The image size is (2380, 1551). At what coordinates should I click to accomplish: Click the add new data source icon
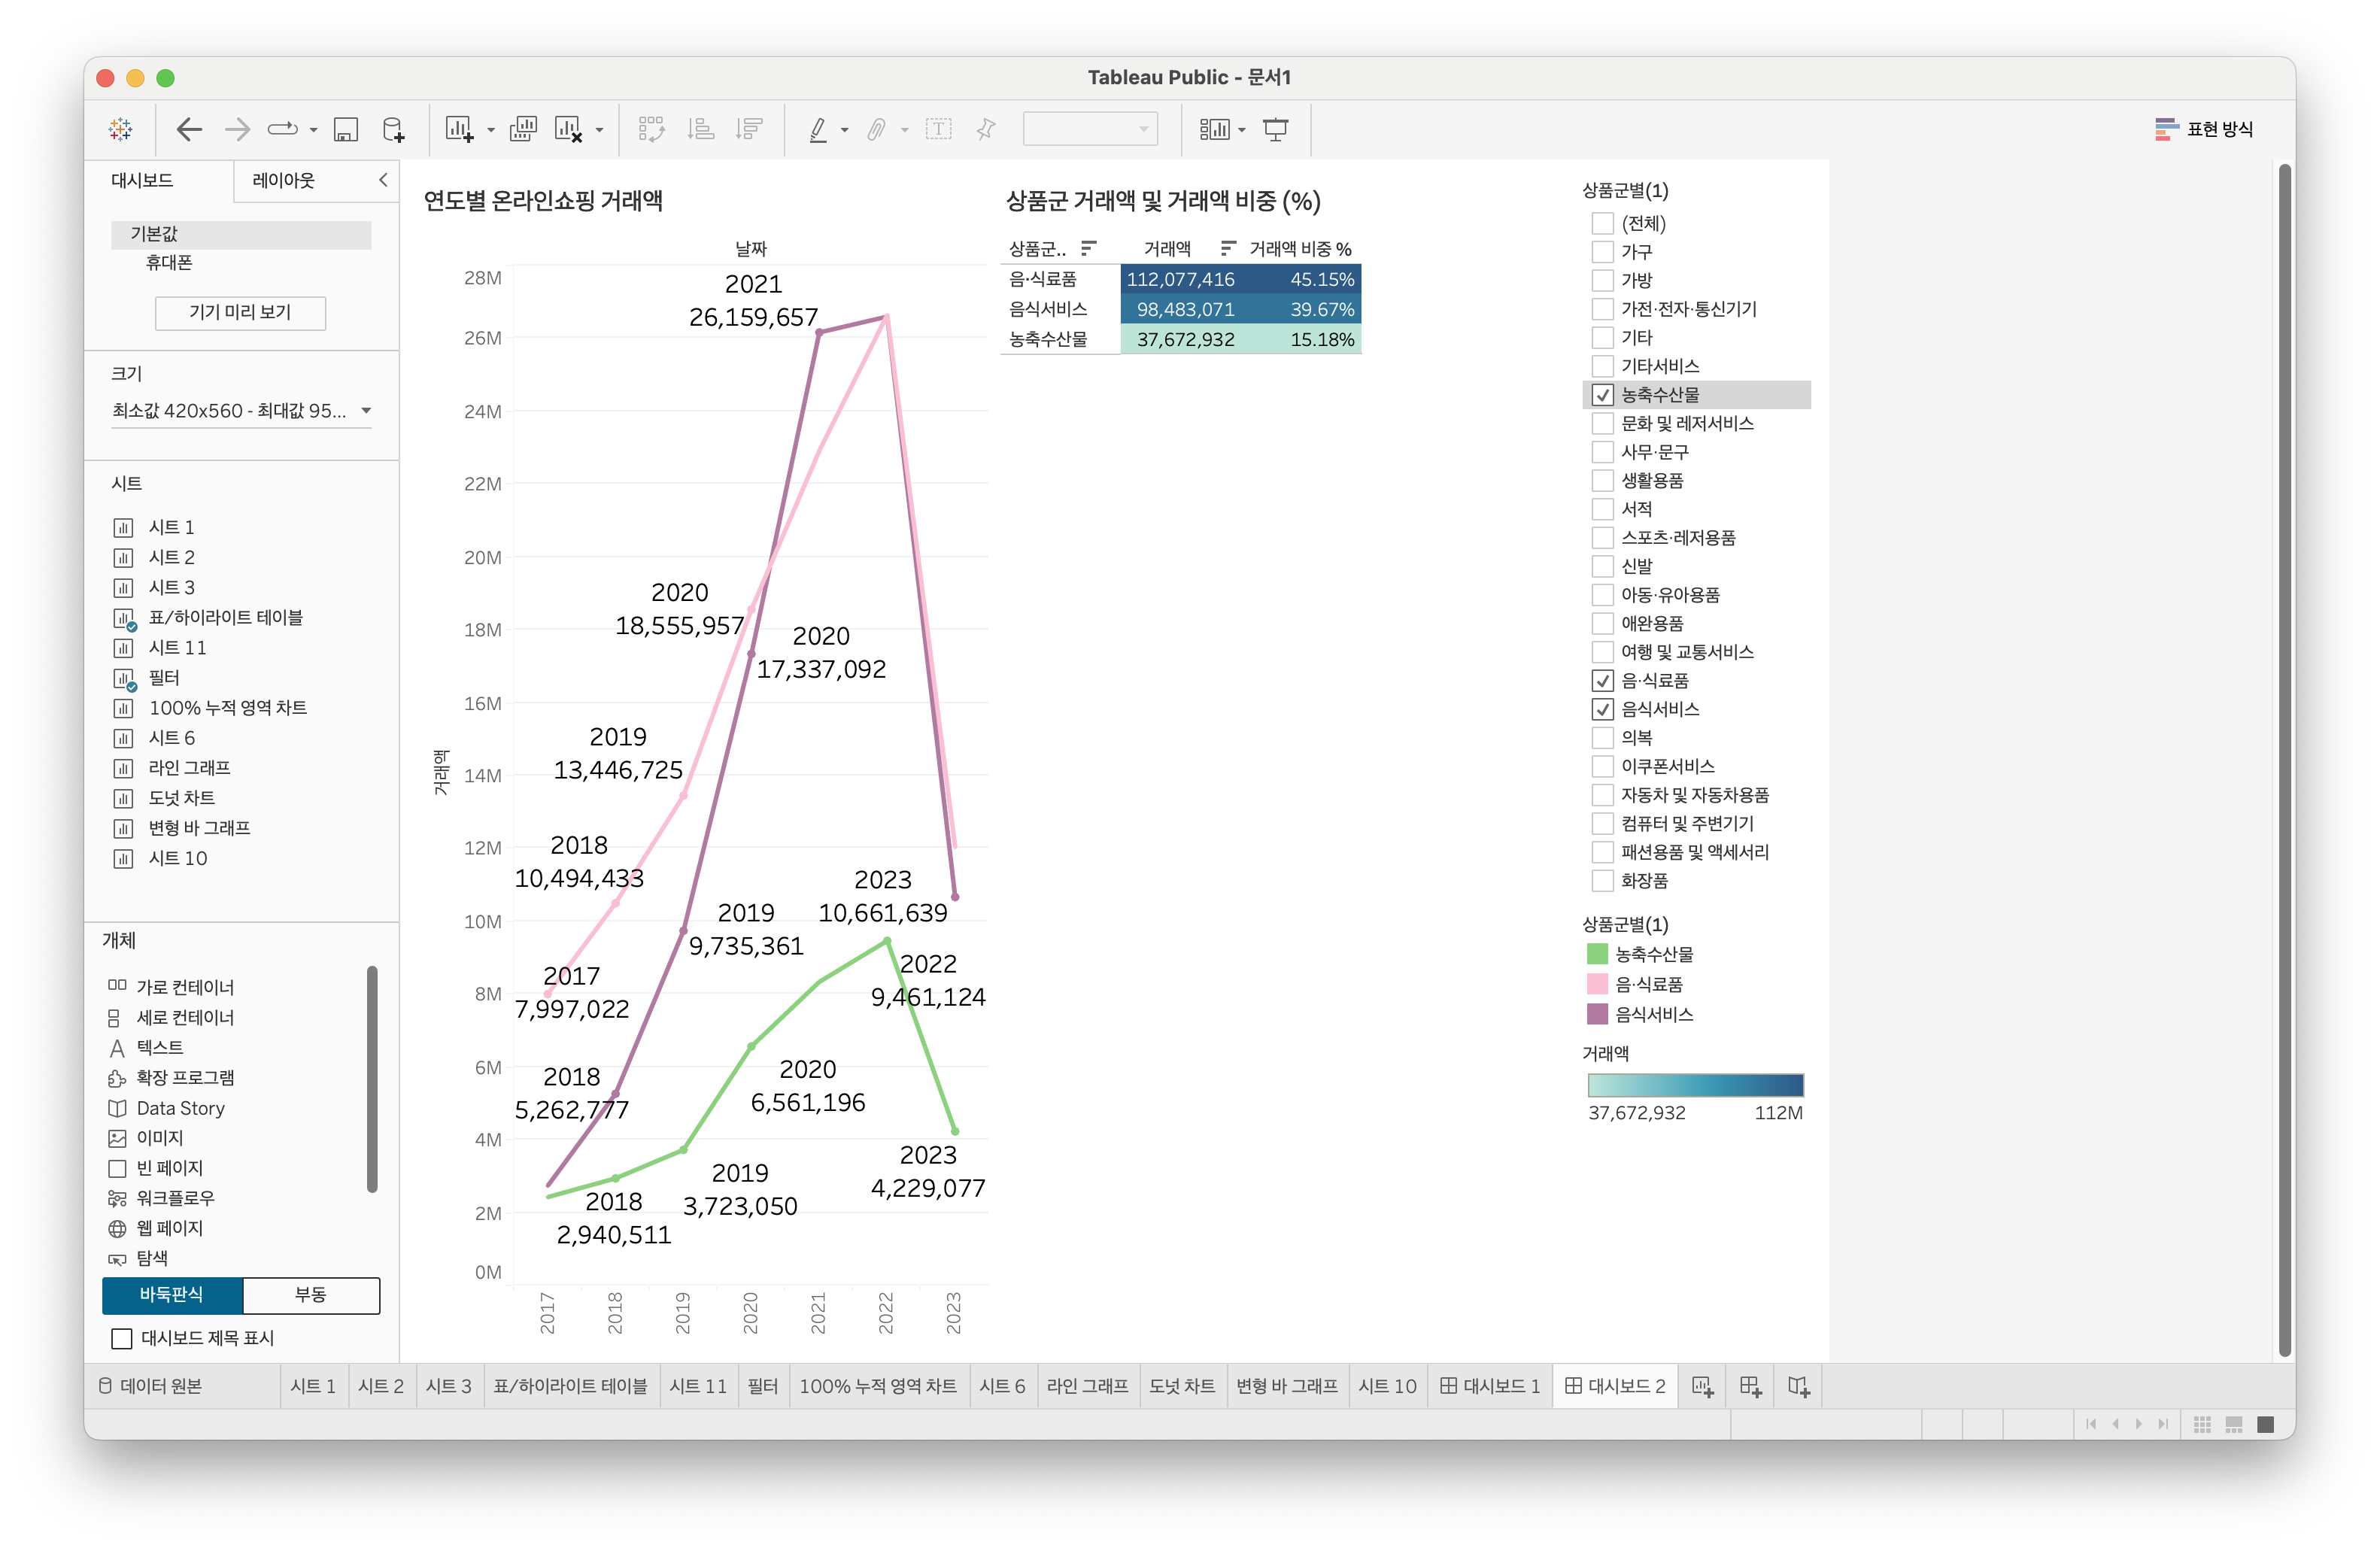pos(394,129)
